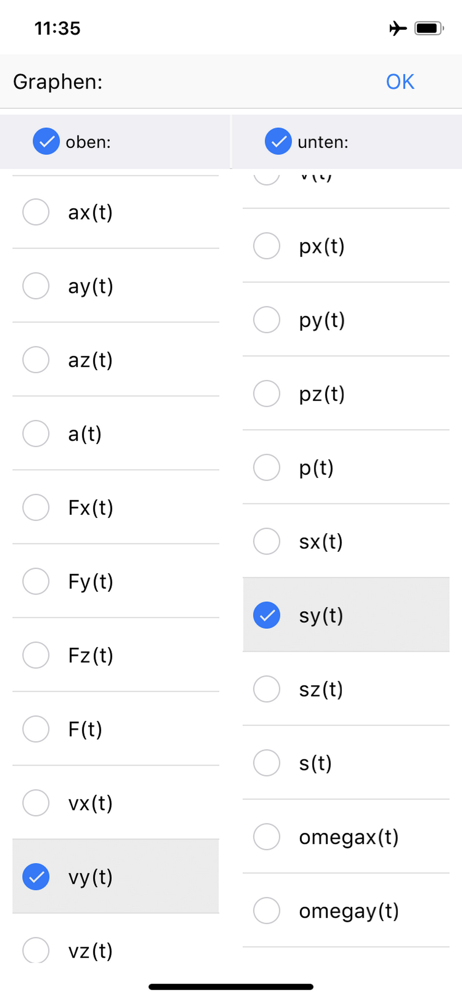
Task: Confirm graph selection with OK
Action: click(x=400, y=82)
